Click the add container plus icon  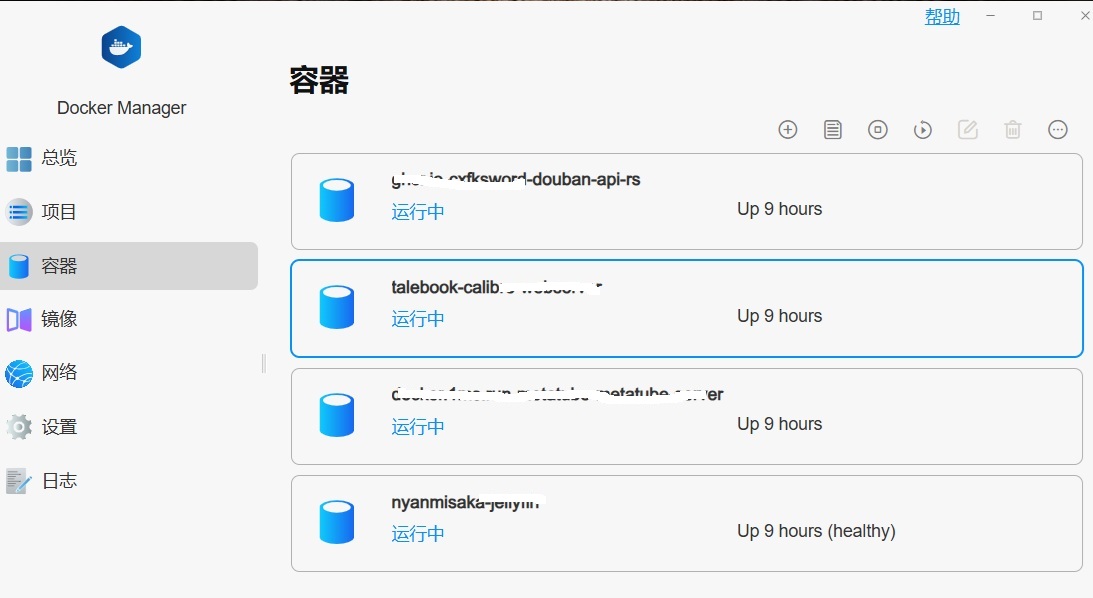pos(788,130)
